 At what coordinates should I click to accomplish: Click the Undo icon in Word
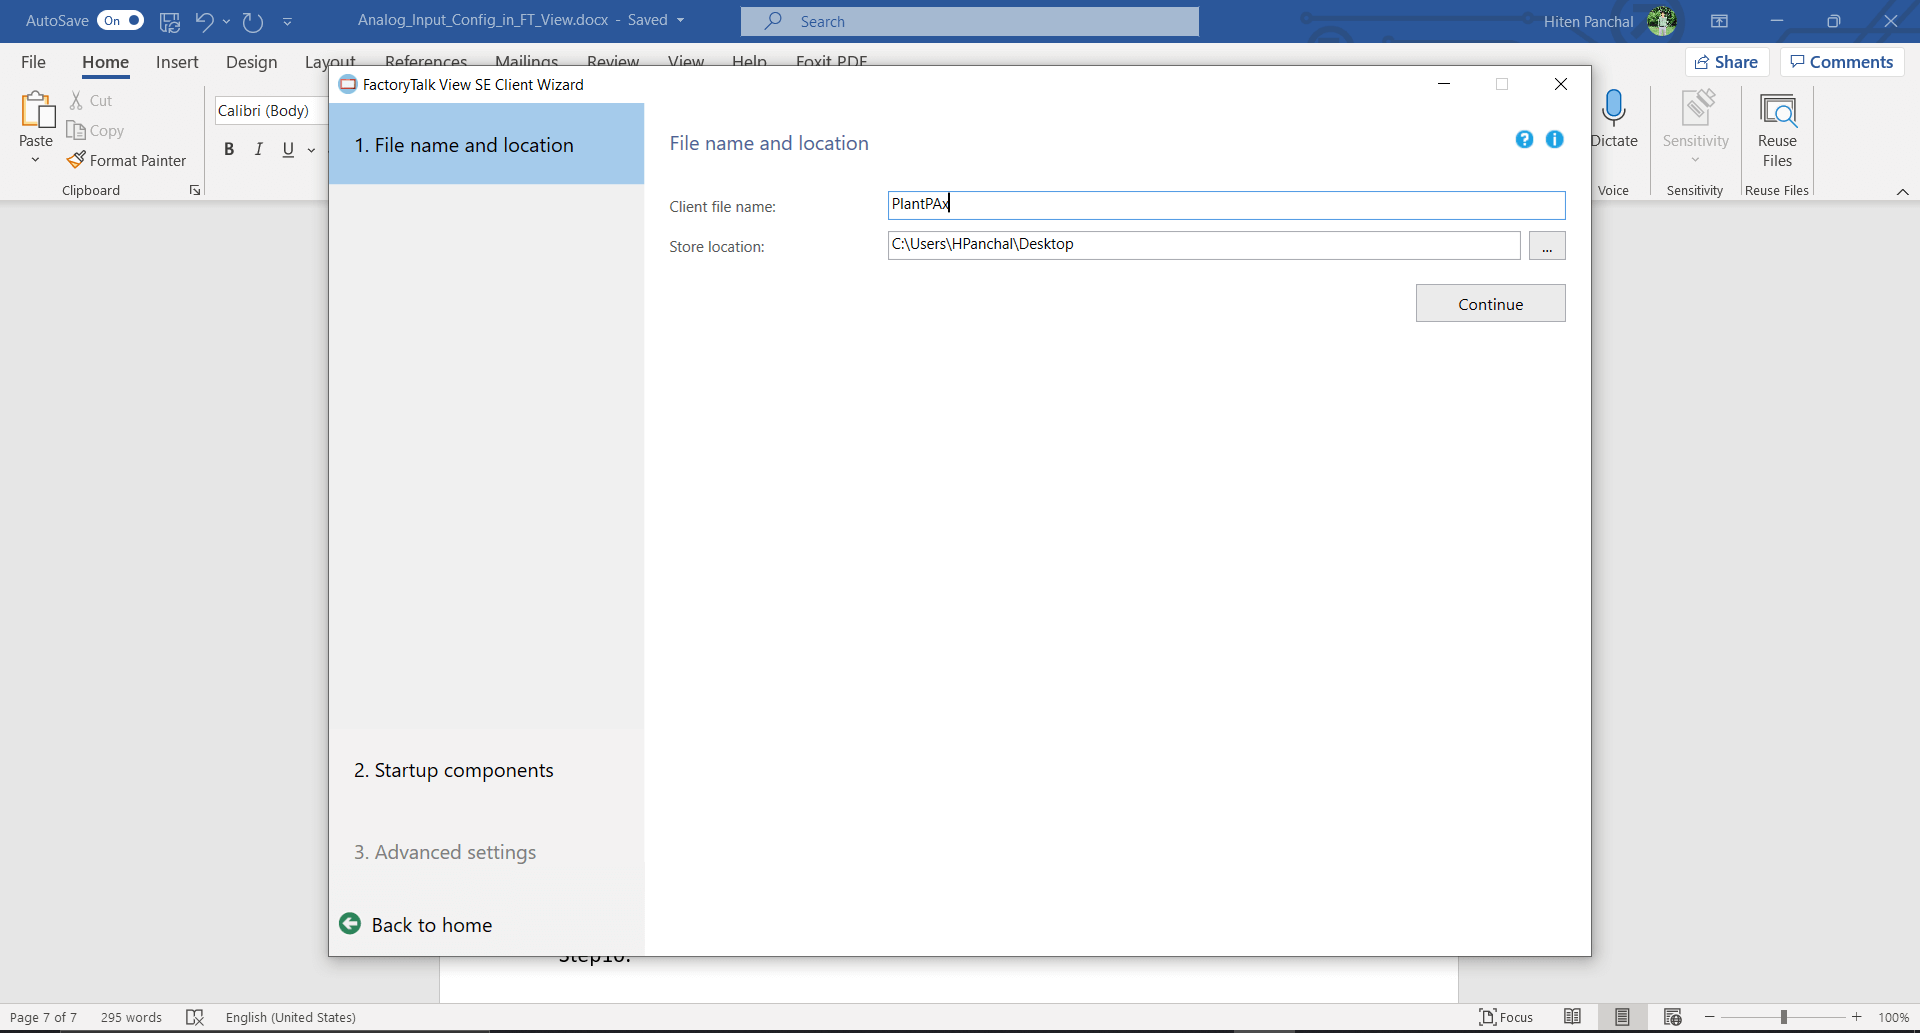tap(205, 21)
